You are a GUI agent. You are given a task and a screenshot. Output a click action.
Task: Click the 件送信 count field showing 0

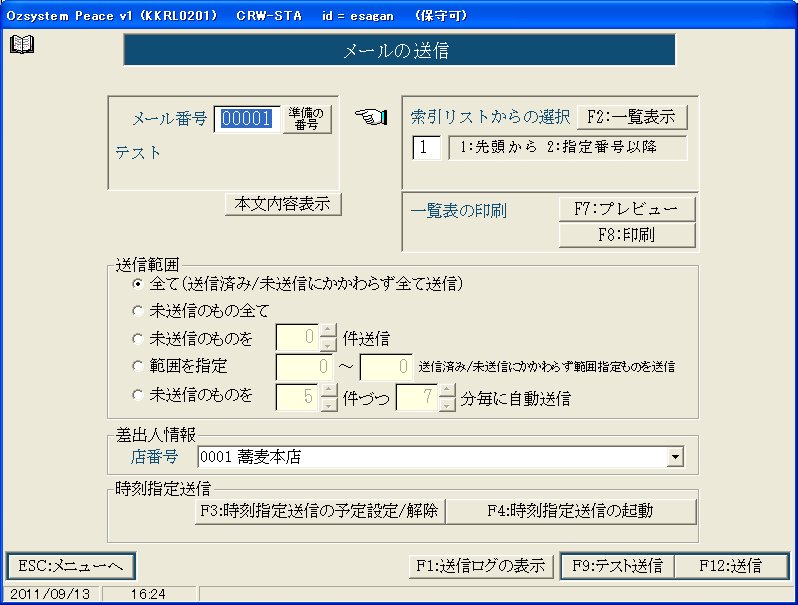pyautogui.click(x=298, y=337)
